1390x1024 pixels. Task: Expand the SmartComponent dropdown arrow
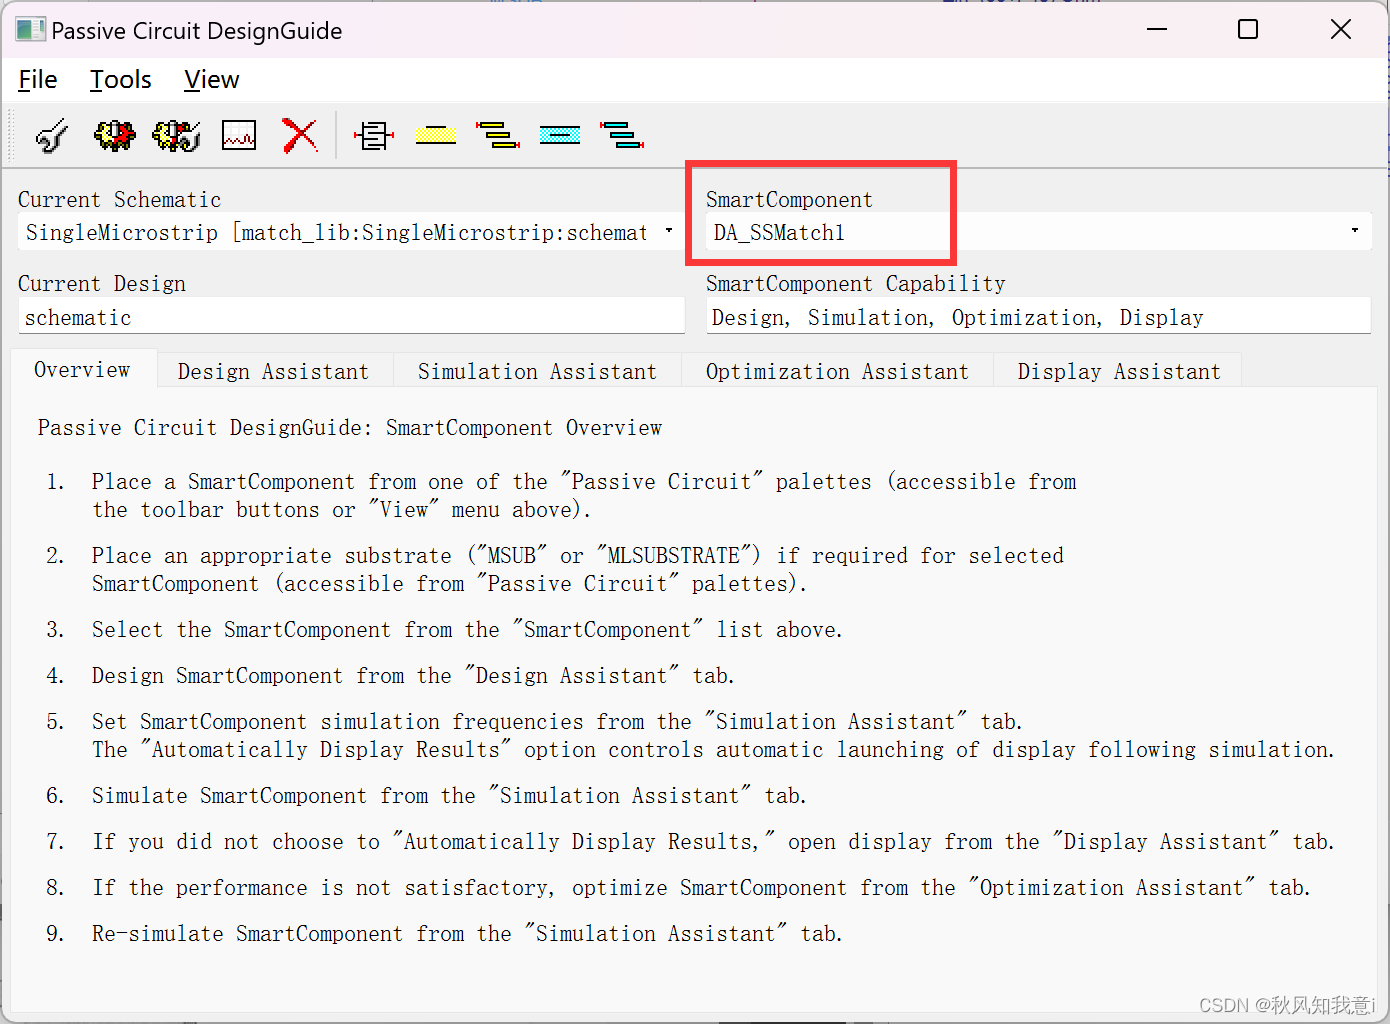[x=1355, y=232]
